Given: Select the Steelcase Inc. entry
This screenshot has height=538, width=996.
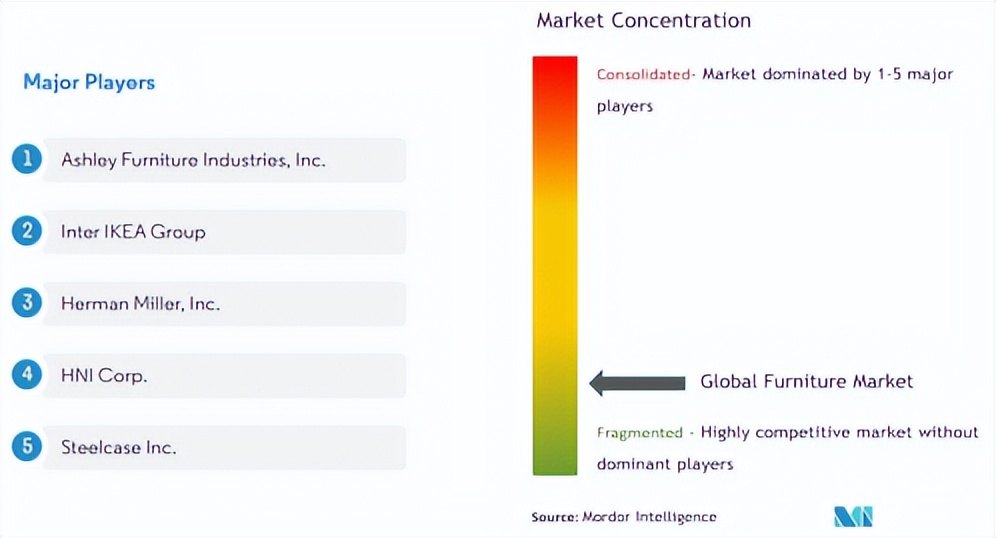Looking at the screenshot, I should click(118, 448).
